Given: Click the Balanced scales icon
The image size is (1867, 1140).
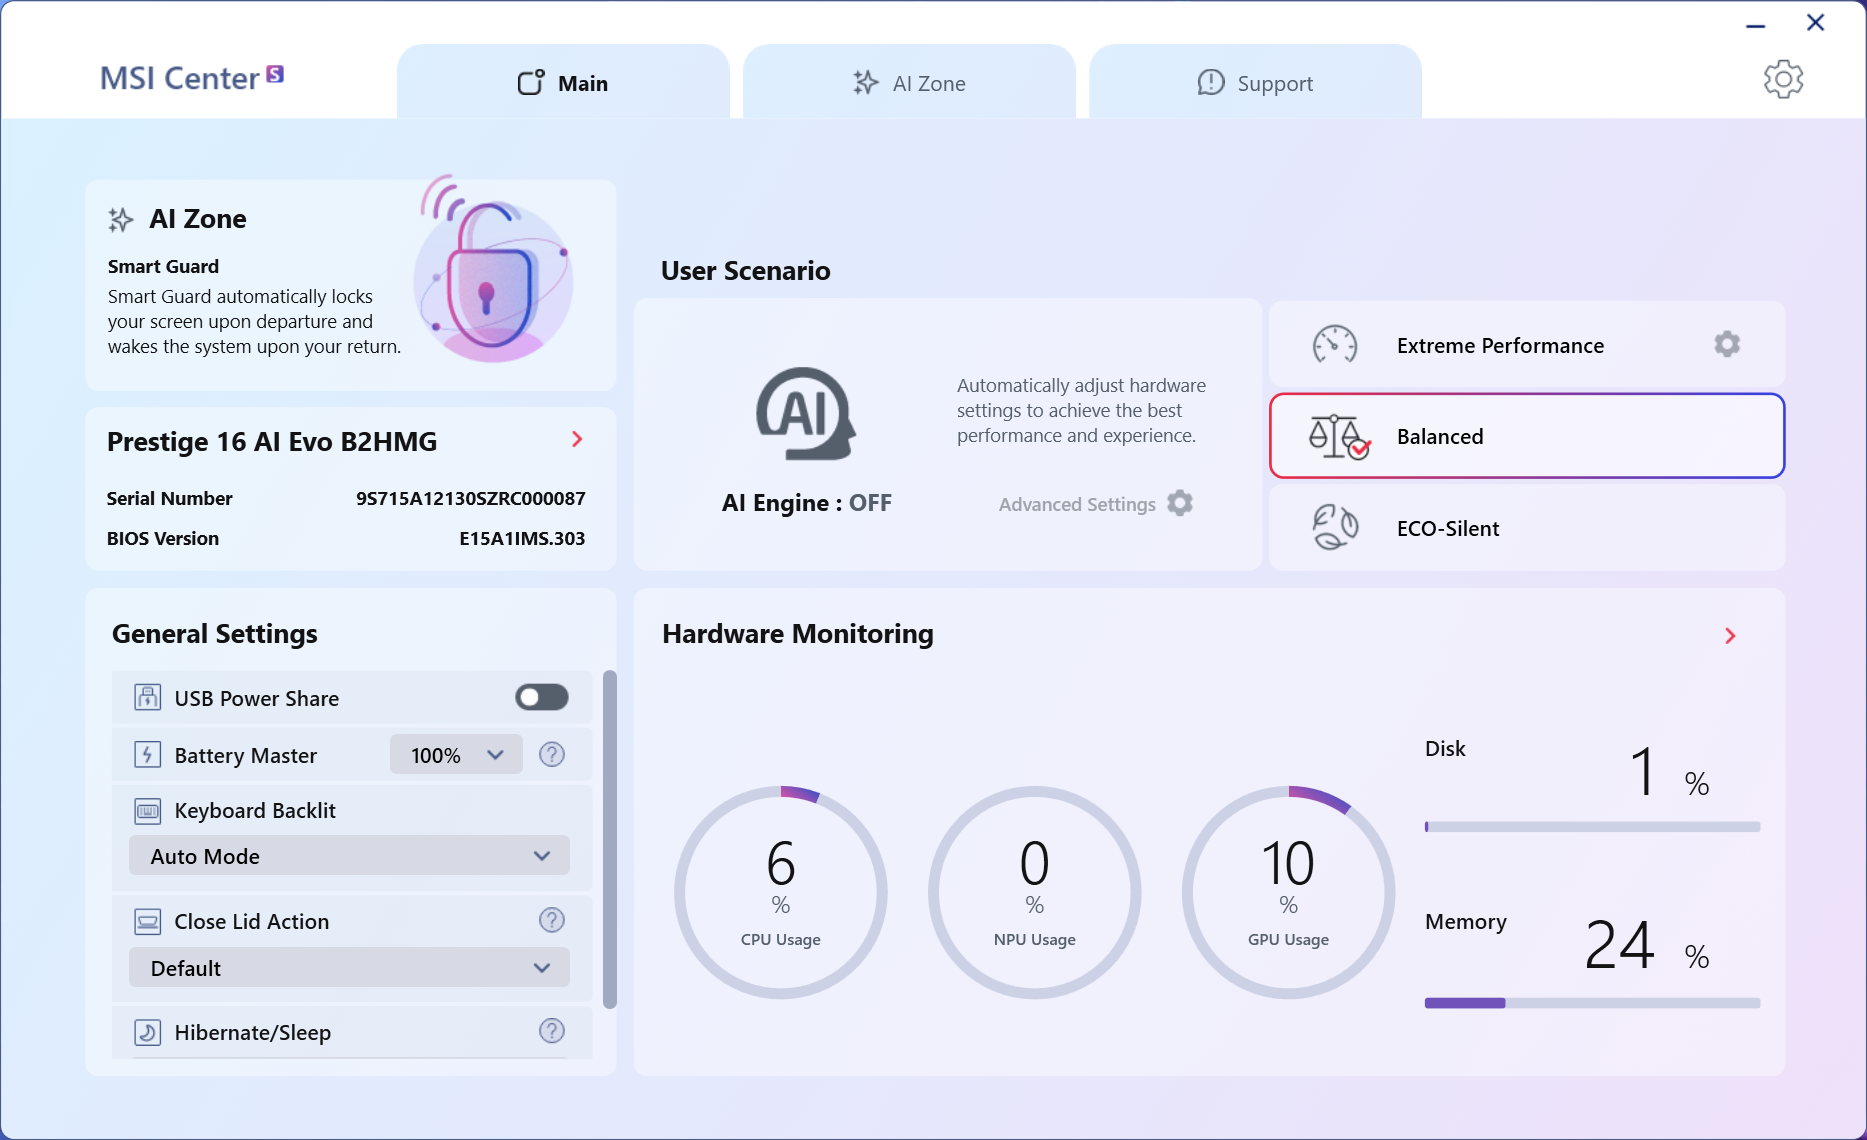Looking at the screenshot, I should pyautogui.click(x=1338, y=437).
